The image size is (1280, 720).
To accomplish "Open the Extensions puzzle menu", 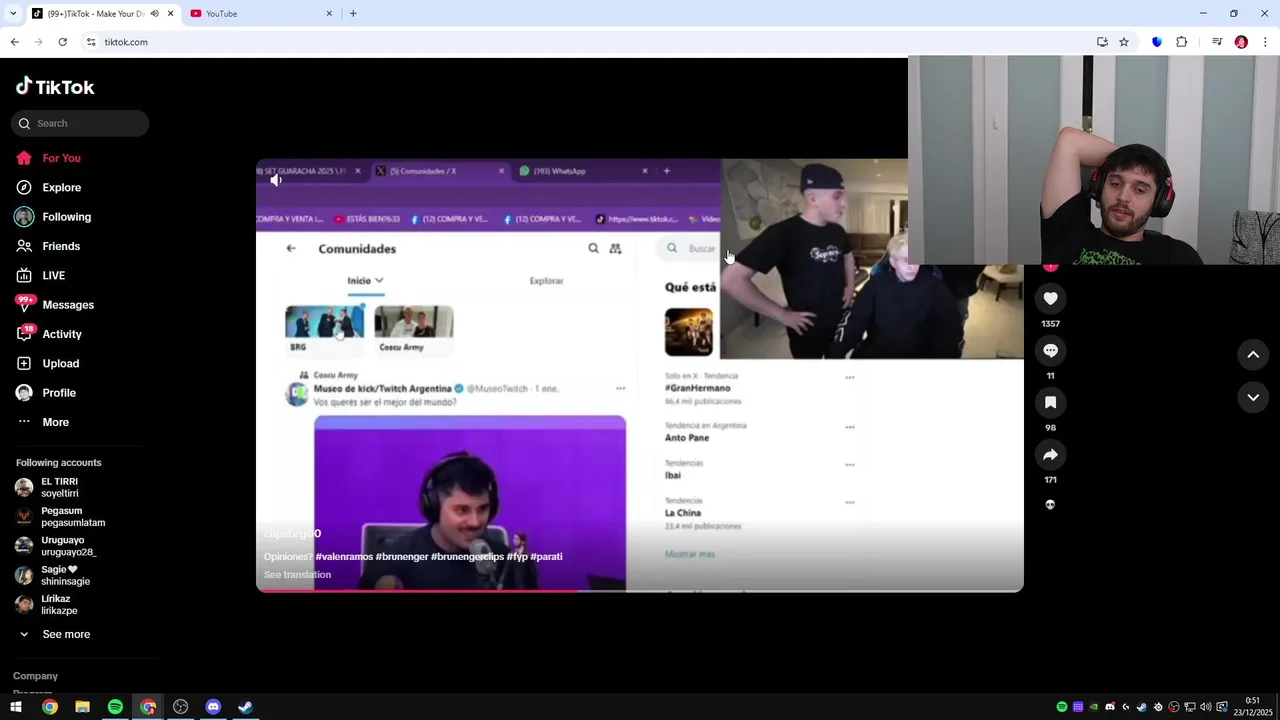I will coord(1181,42).
